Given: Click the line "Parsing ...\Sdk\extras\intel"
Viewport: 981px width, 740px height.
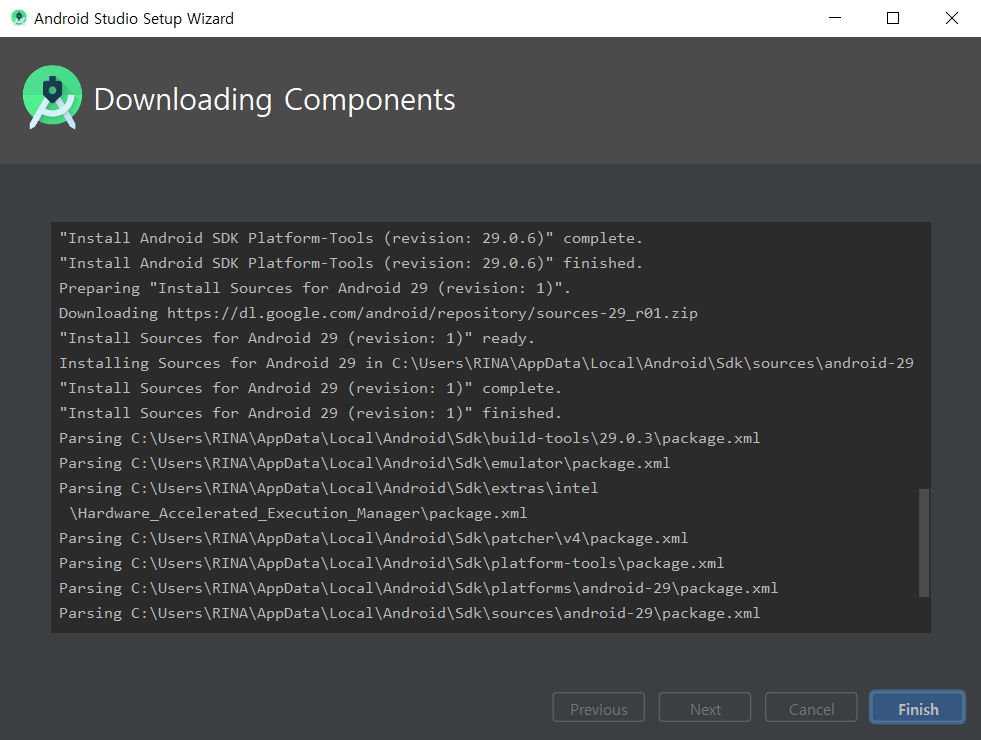Looking at the screenshot, I should [x=328, y=488].
